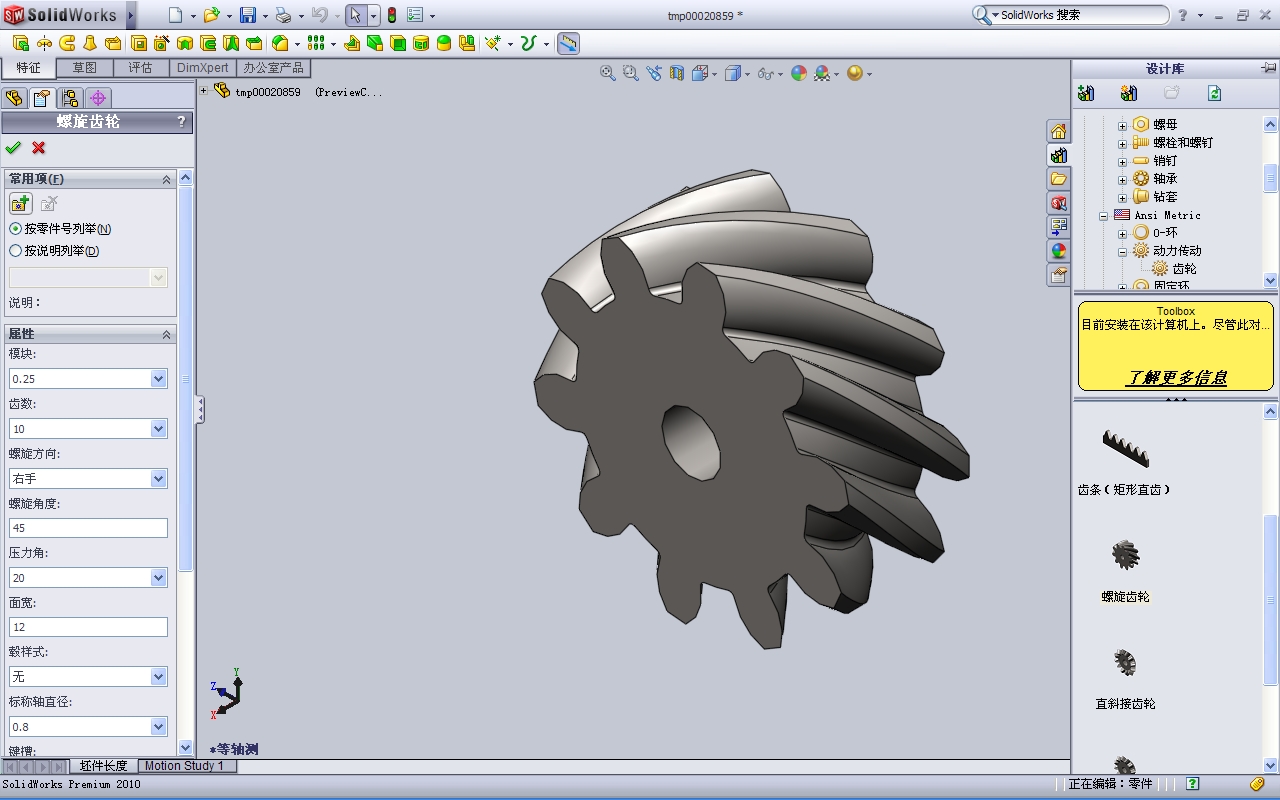Viewport: 1280px width, 800px height.
Task: Open the pressure angle dropdown showing 20
Action: pyautogui.click(x=158, y=578)
